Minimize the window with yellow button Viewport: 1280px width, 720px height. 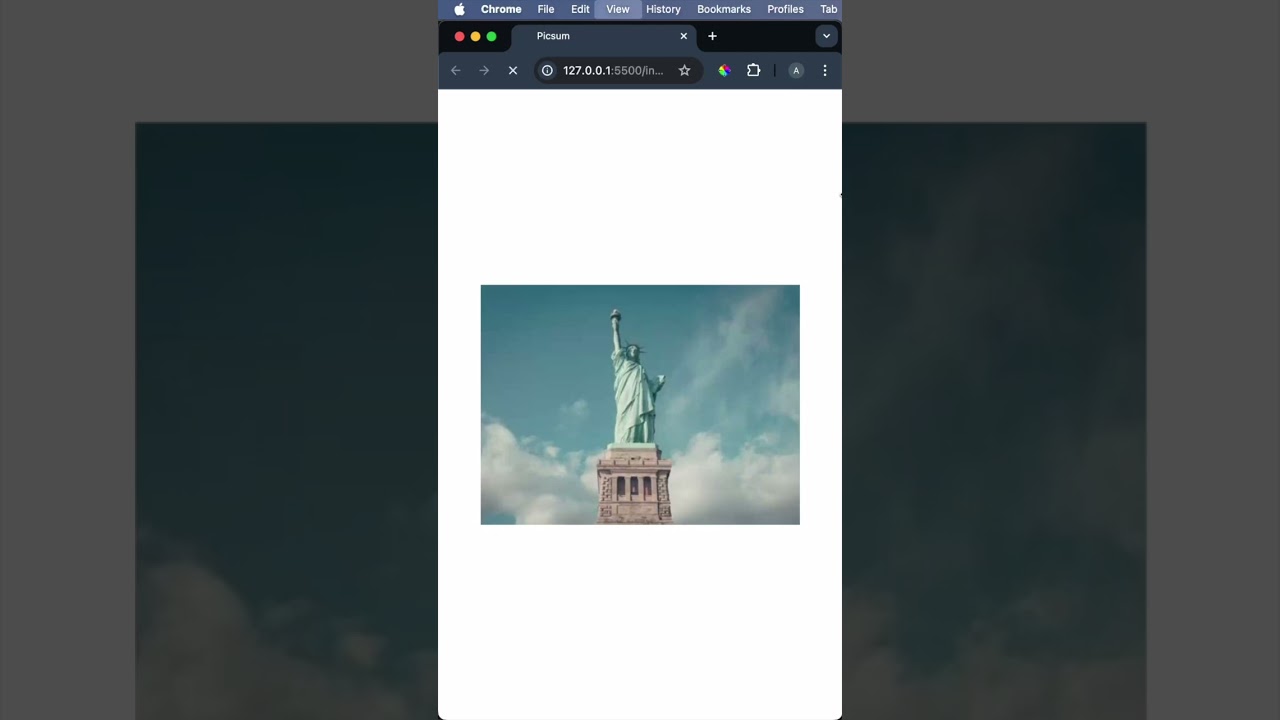(476, 36)
